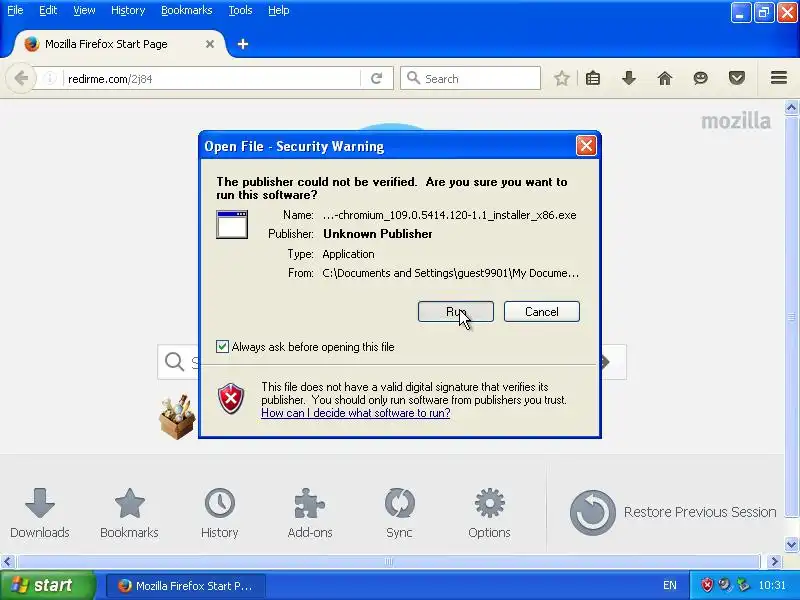Click horizontal scrollbar left arrow
This screenshot has height=600, width=800.
(7, 562)
